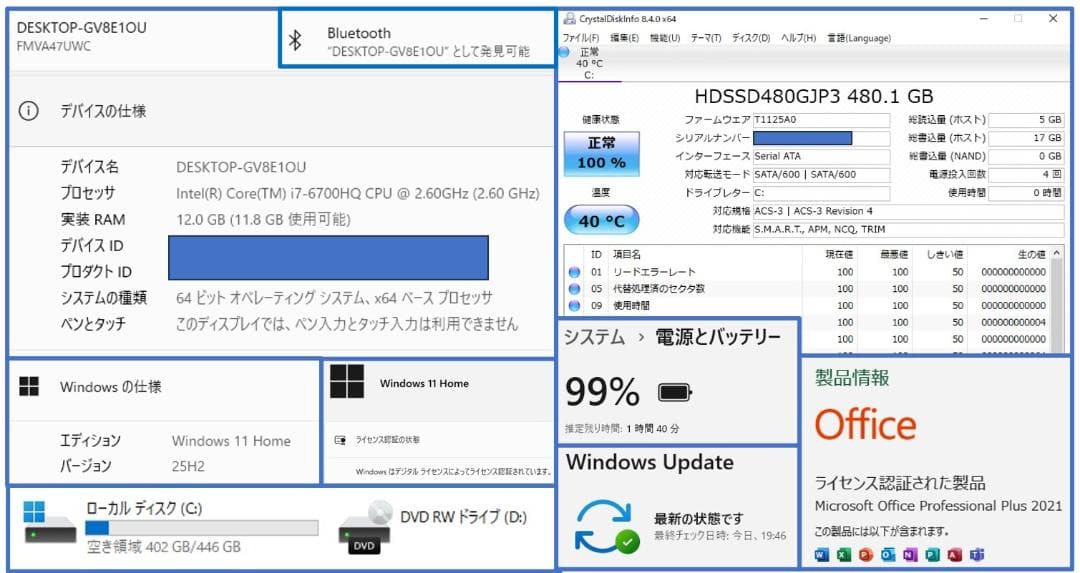The width and height of the screenshot is (1080, 573).
Task: Open the ディスク(D) menu in CrystalDiskInfo
Action: pos(751,38)
